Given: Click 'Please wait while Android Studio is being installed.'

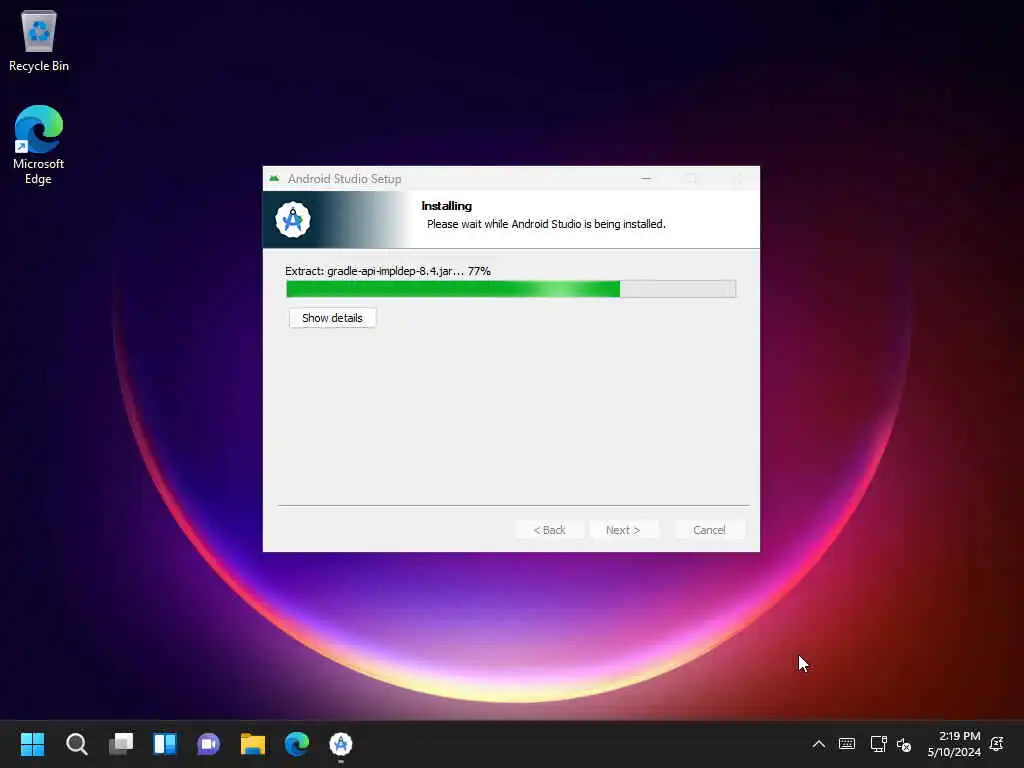Looking at the screenshot, I should [546, 224].
